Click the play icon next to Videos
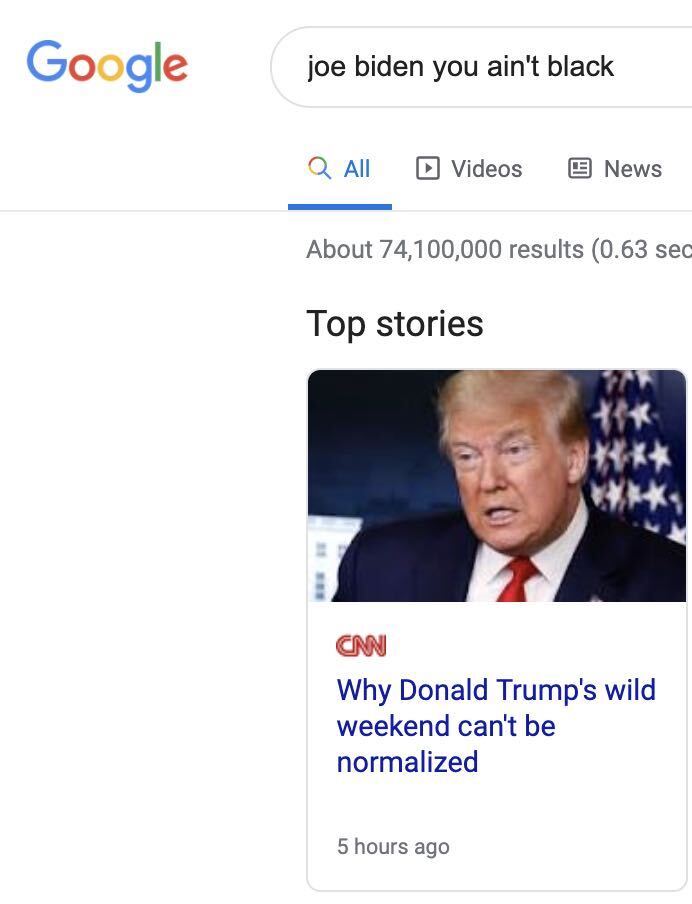692x904 pixels. [x=427, y=168]
